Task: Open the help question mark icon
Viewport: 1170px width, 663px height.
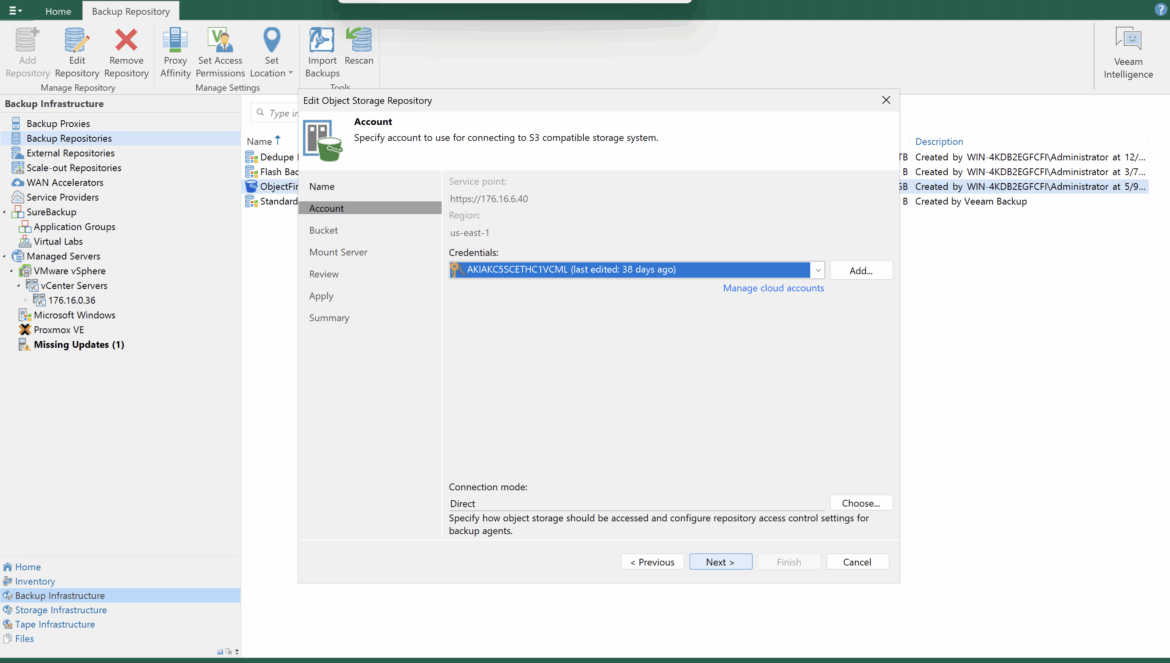Action: tap(1160, 10)
